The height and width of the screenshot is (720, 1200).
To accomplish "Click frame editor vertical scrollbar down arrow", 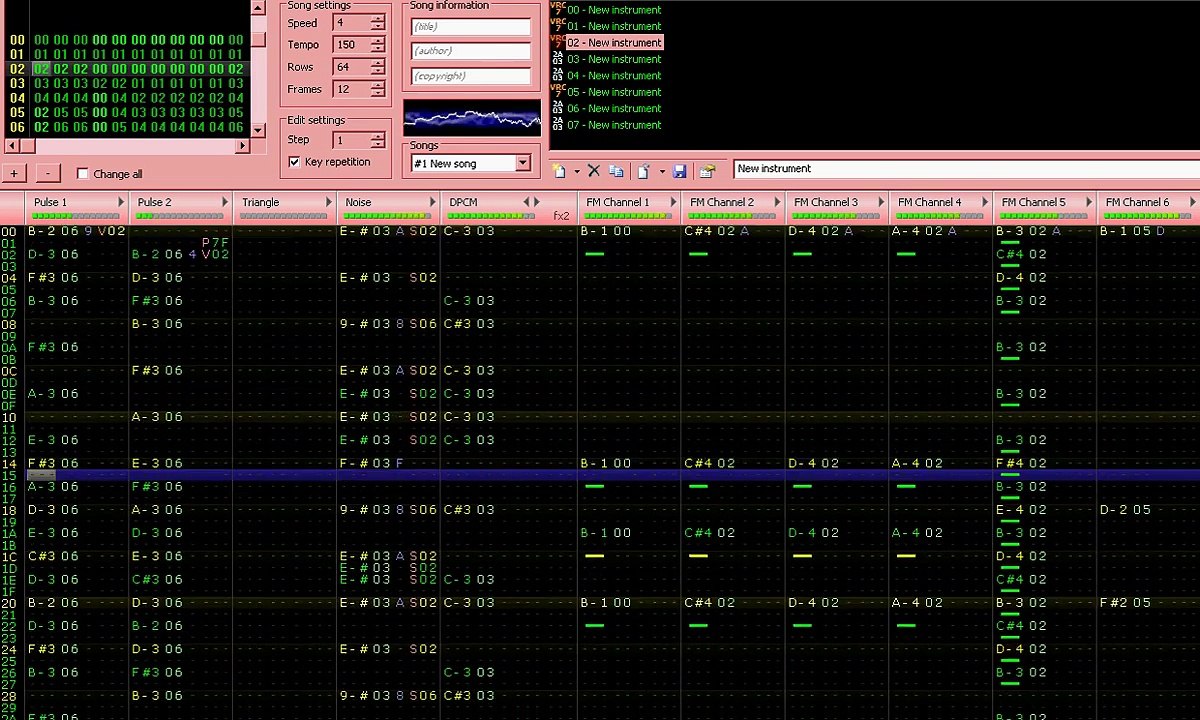I will coord(258,132).
